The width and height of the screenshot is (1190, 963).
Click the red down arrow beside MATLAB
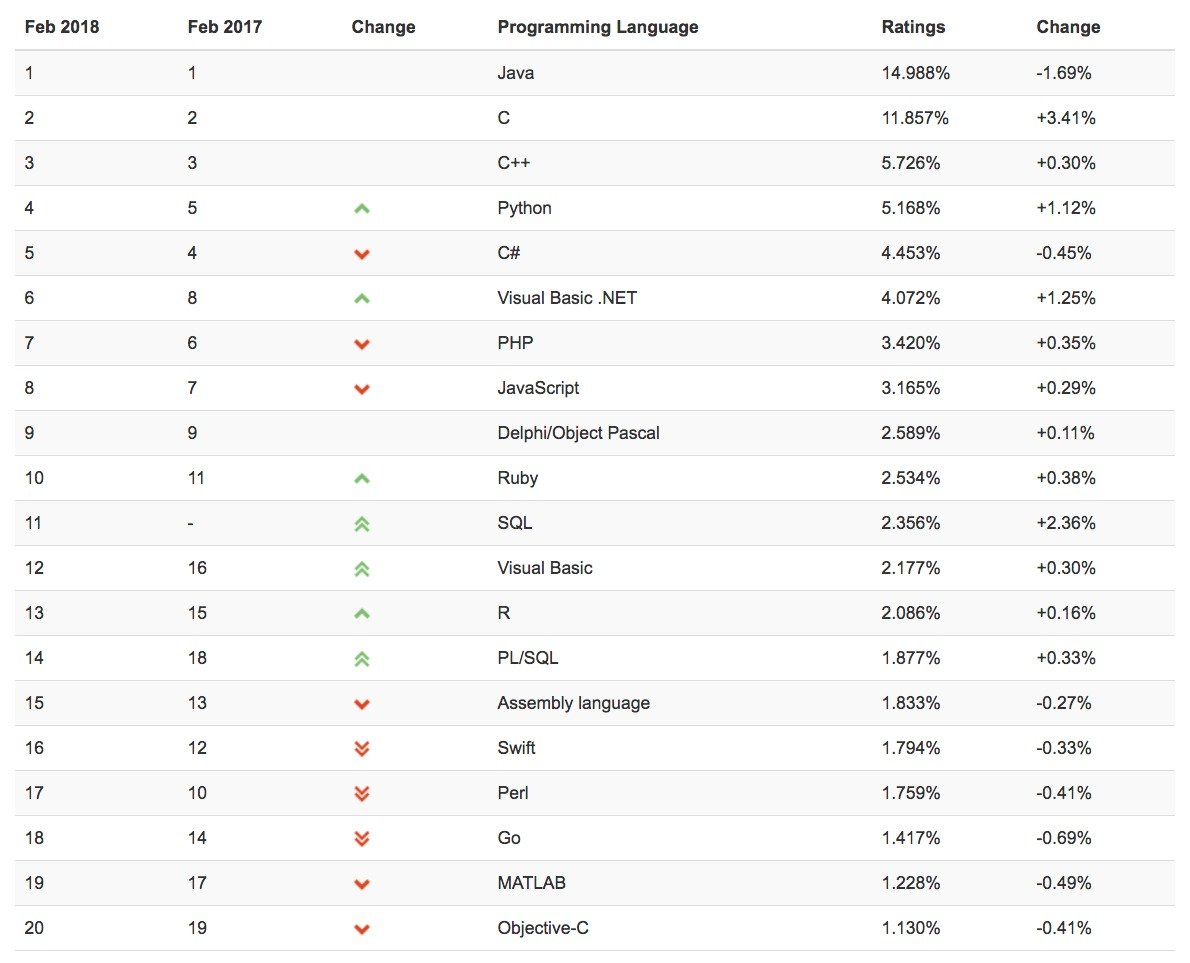362,884
